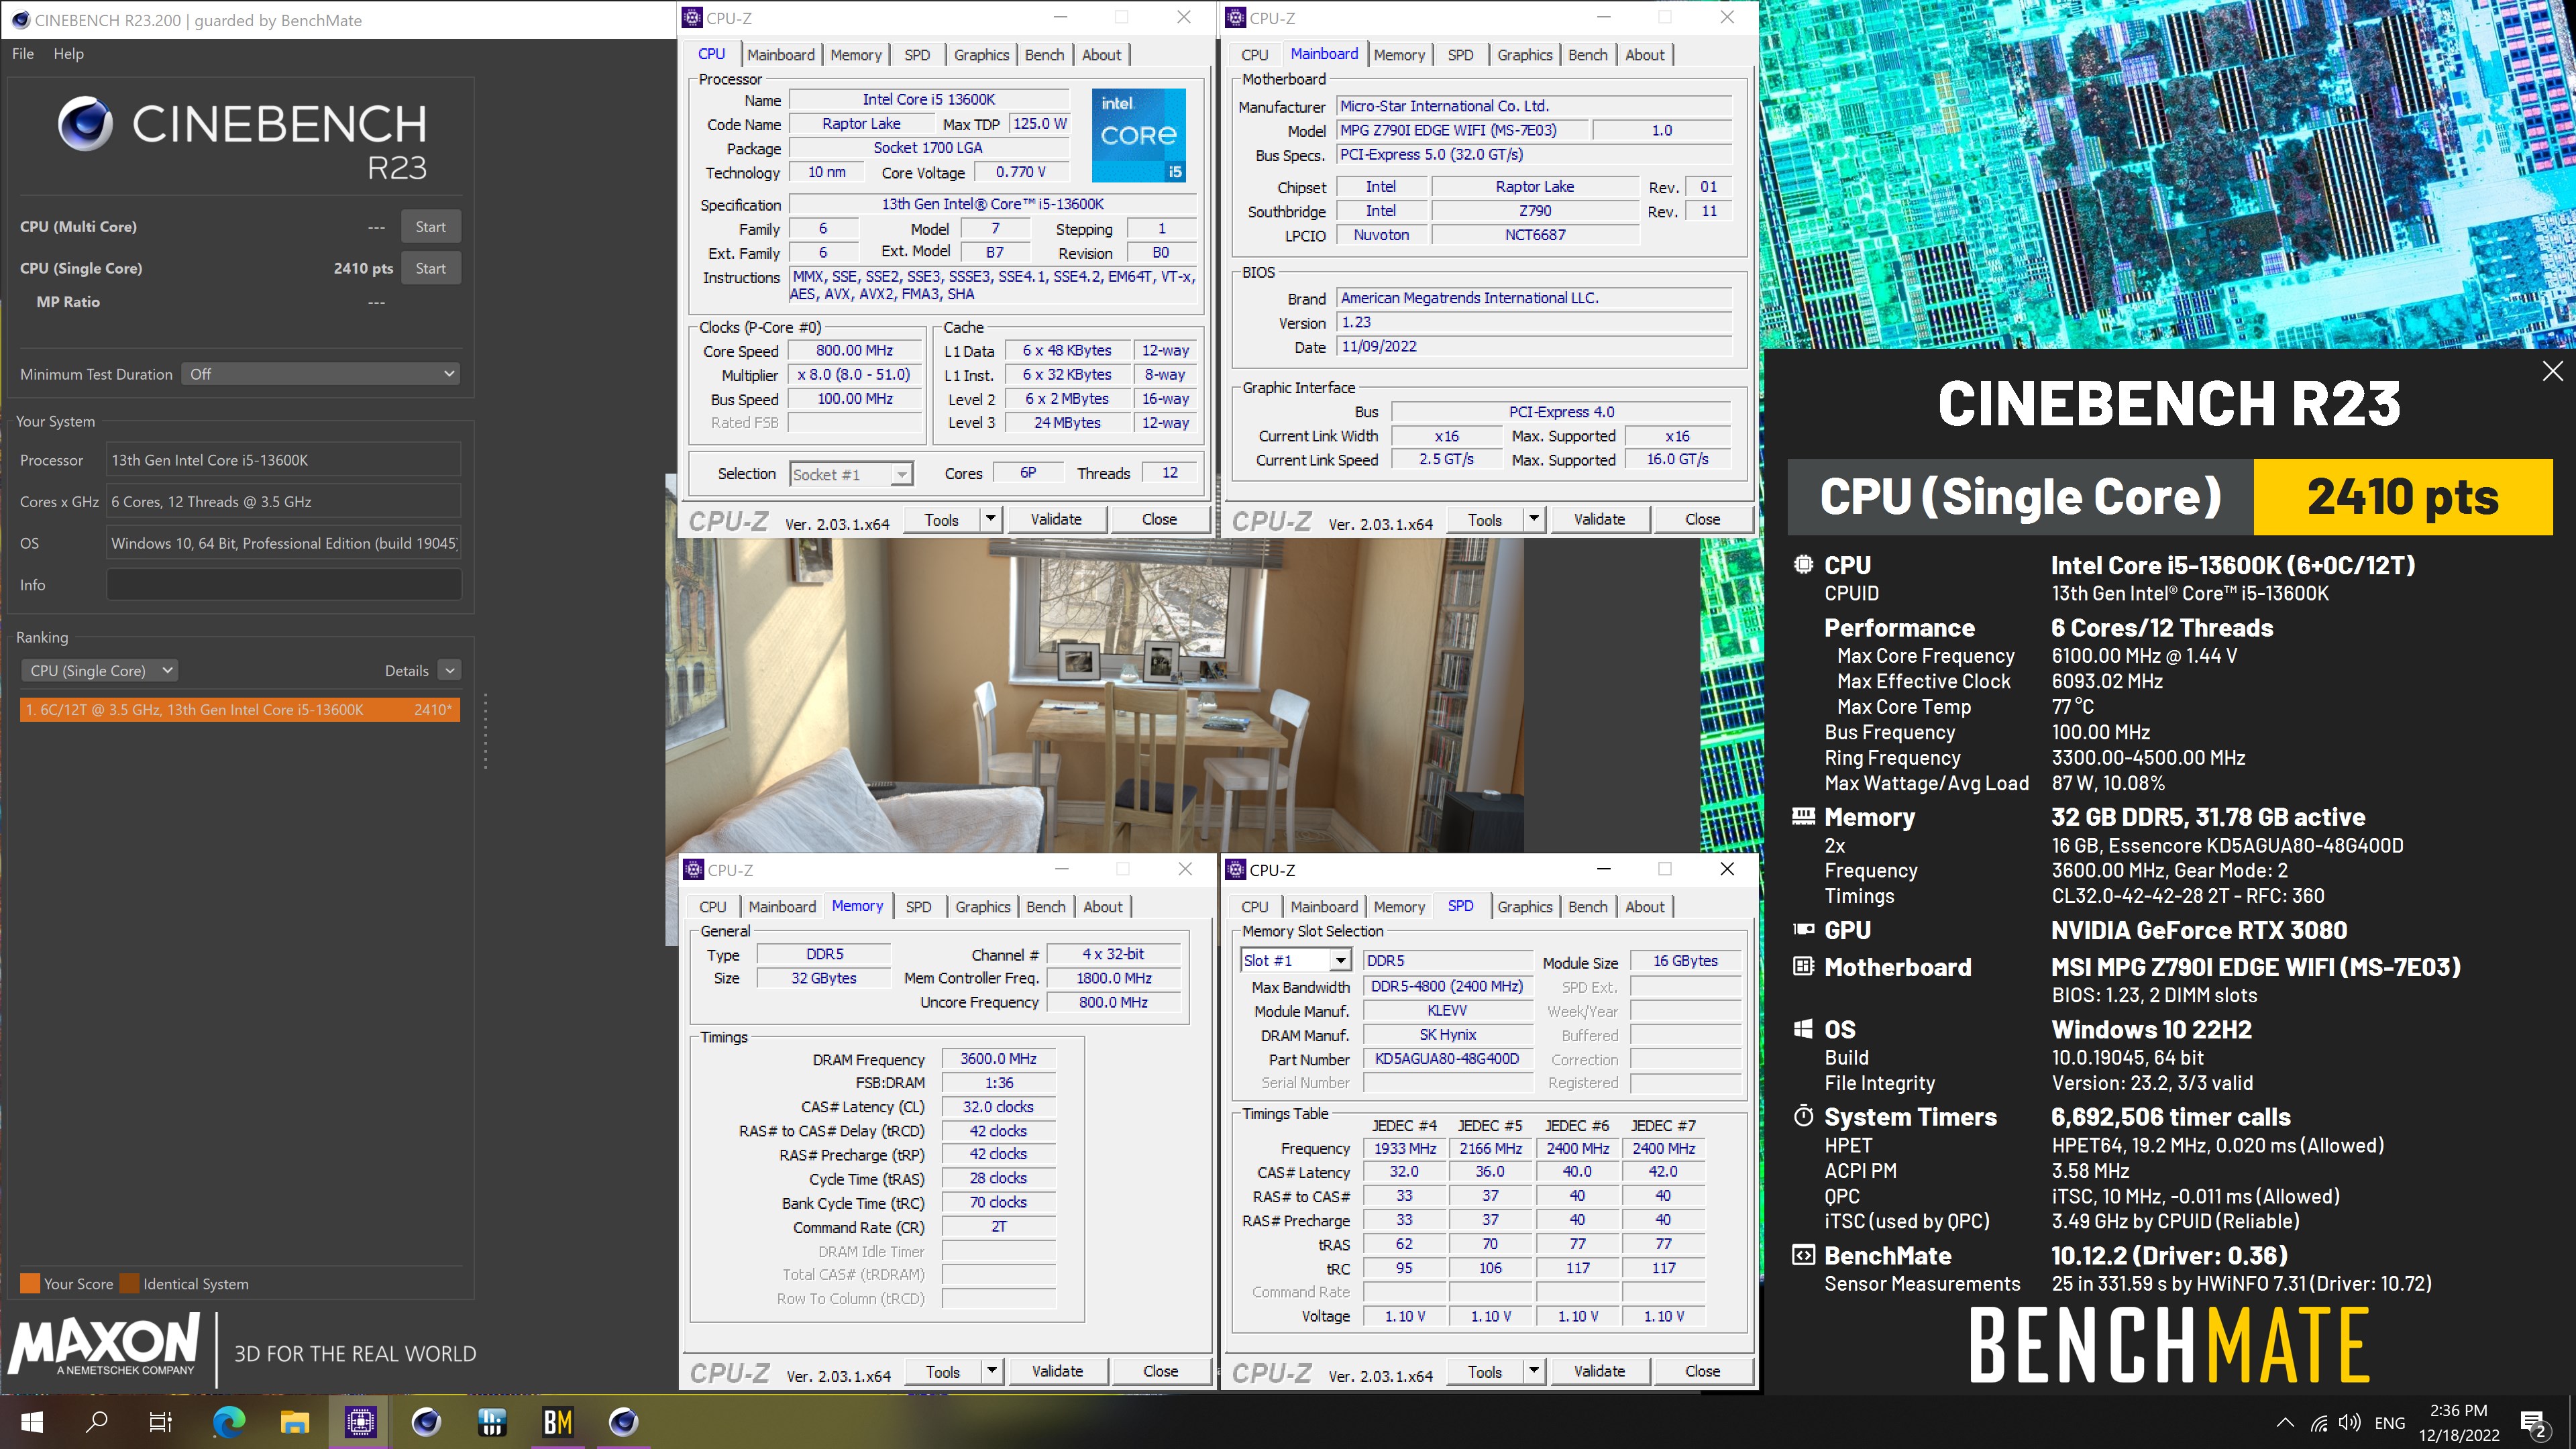Image resolution: width=2576 pixels, height=1449 pixels.
Task: Click the Processor field 13th Gen Intel Core i5-13600K
Action: (284, 460)
